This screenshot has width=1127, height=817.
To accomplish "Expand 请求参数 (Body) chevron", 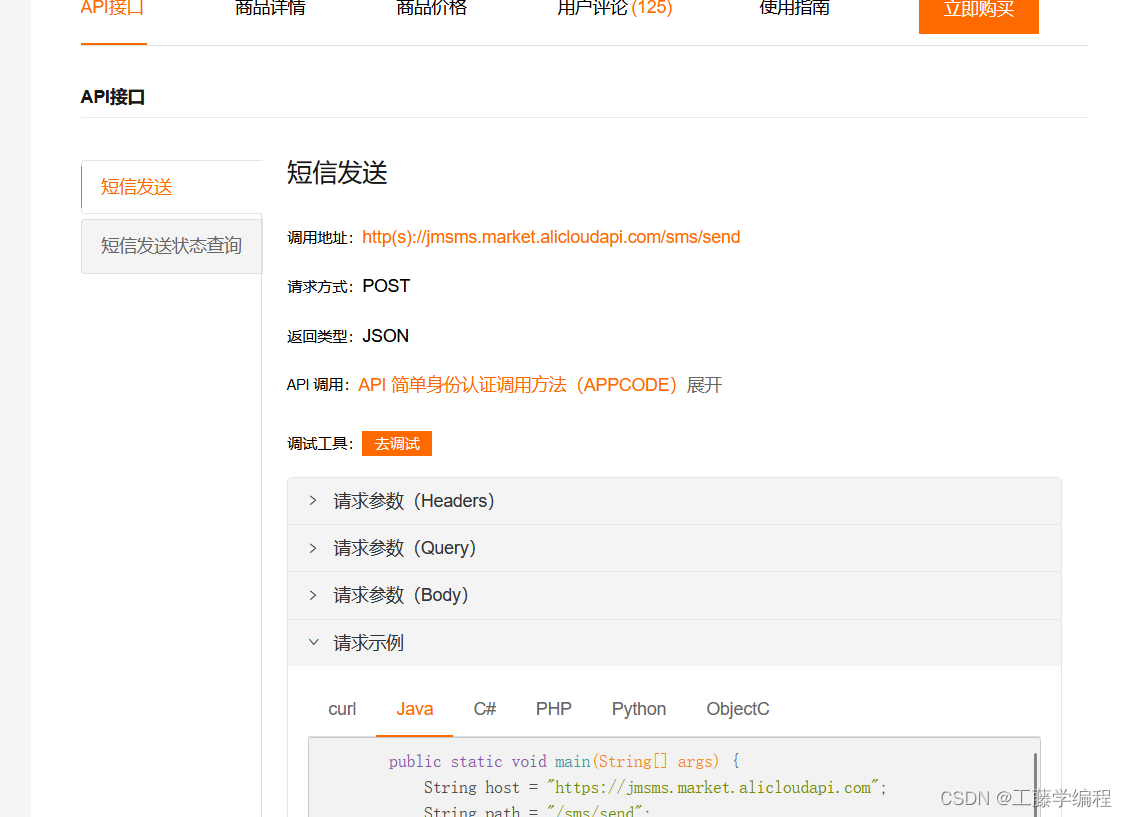I will coord(313,595).
